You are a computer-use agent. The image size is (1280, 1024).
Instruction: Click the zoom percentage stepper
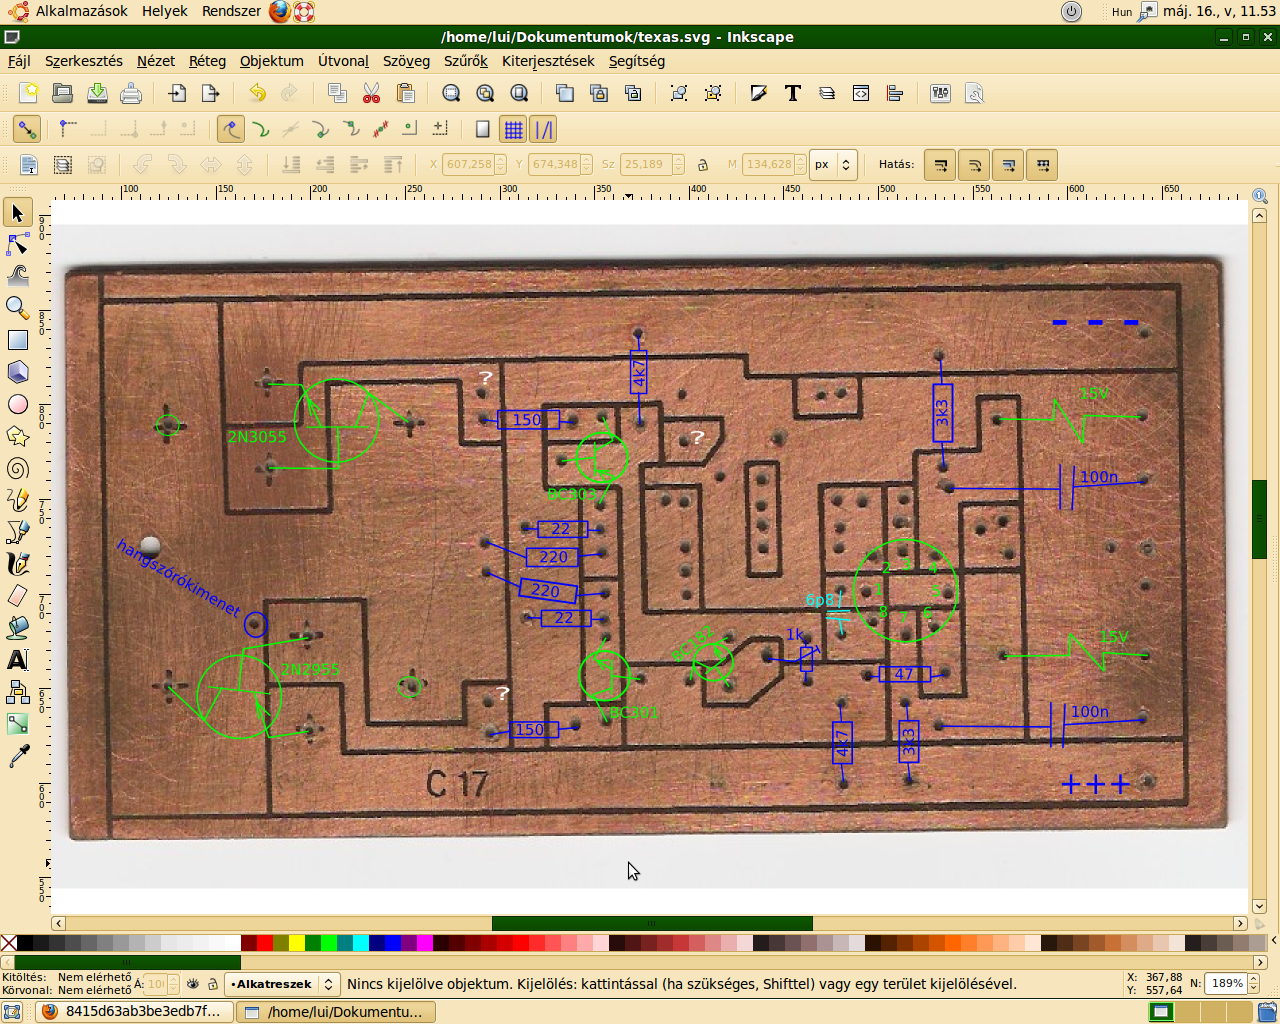tap(1251, 984)
